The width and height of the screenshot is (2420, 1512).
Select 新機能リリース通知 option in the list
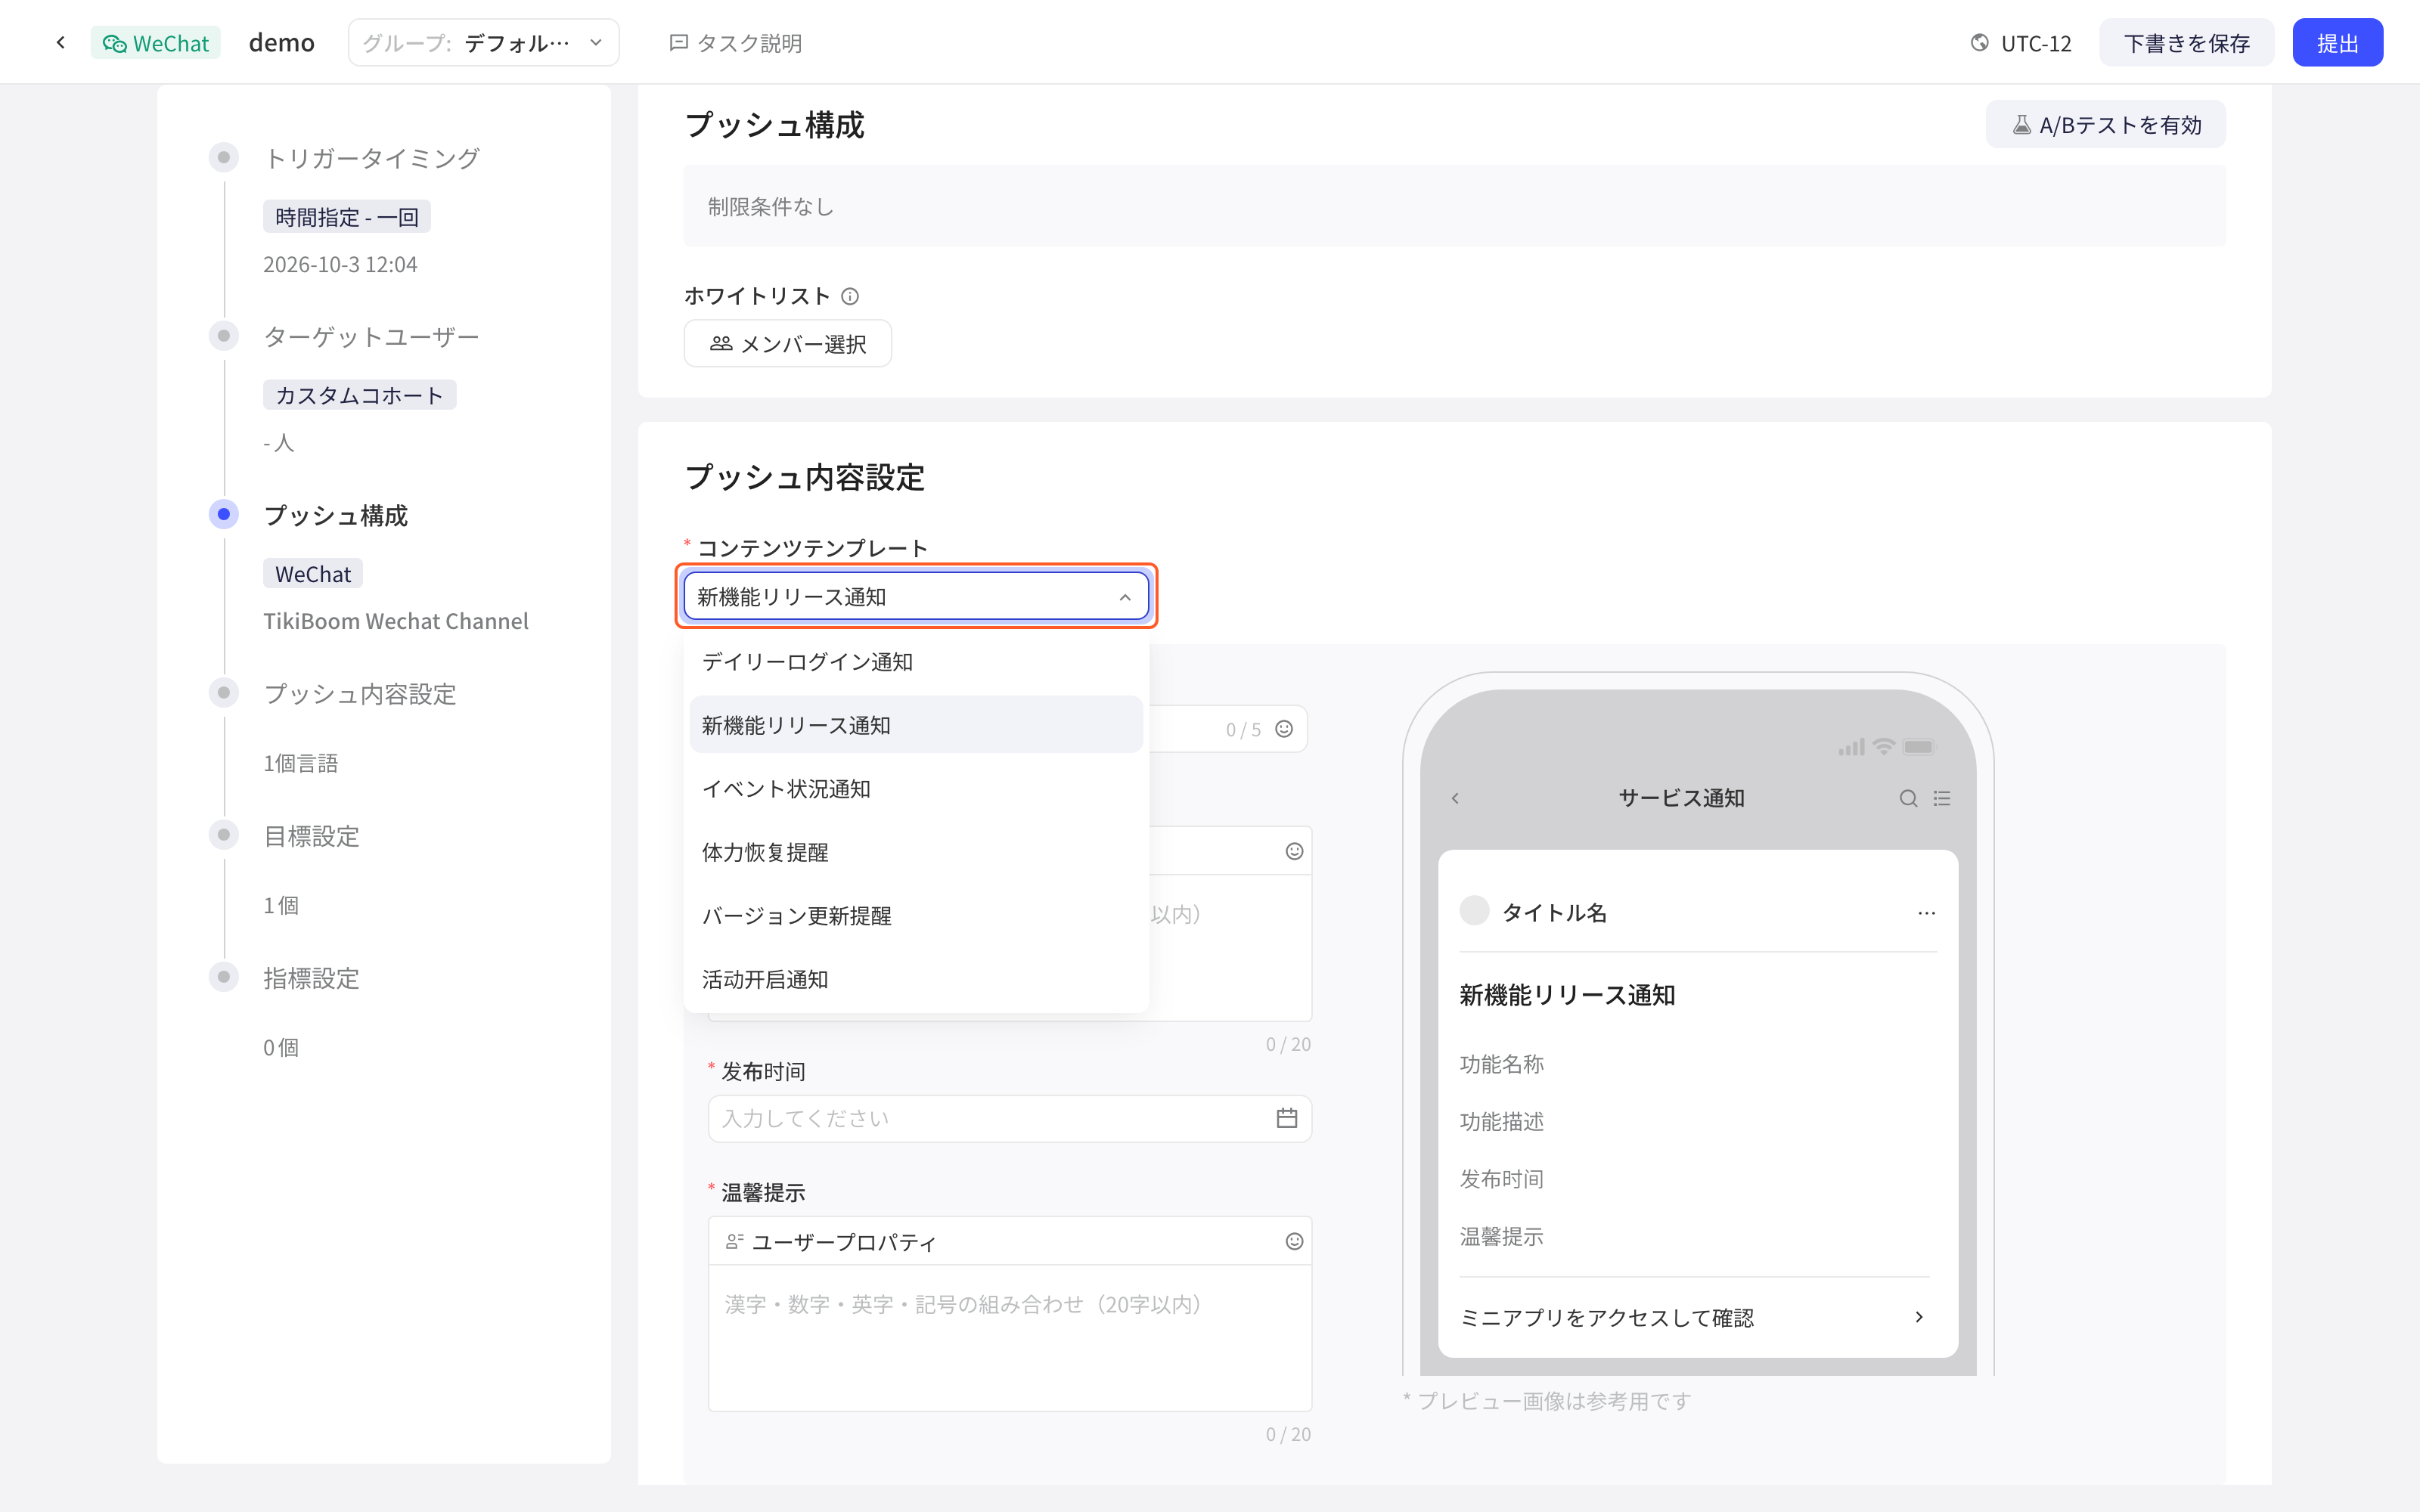tap(916, 725)
